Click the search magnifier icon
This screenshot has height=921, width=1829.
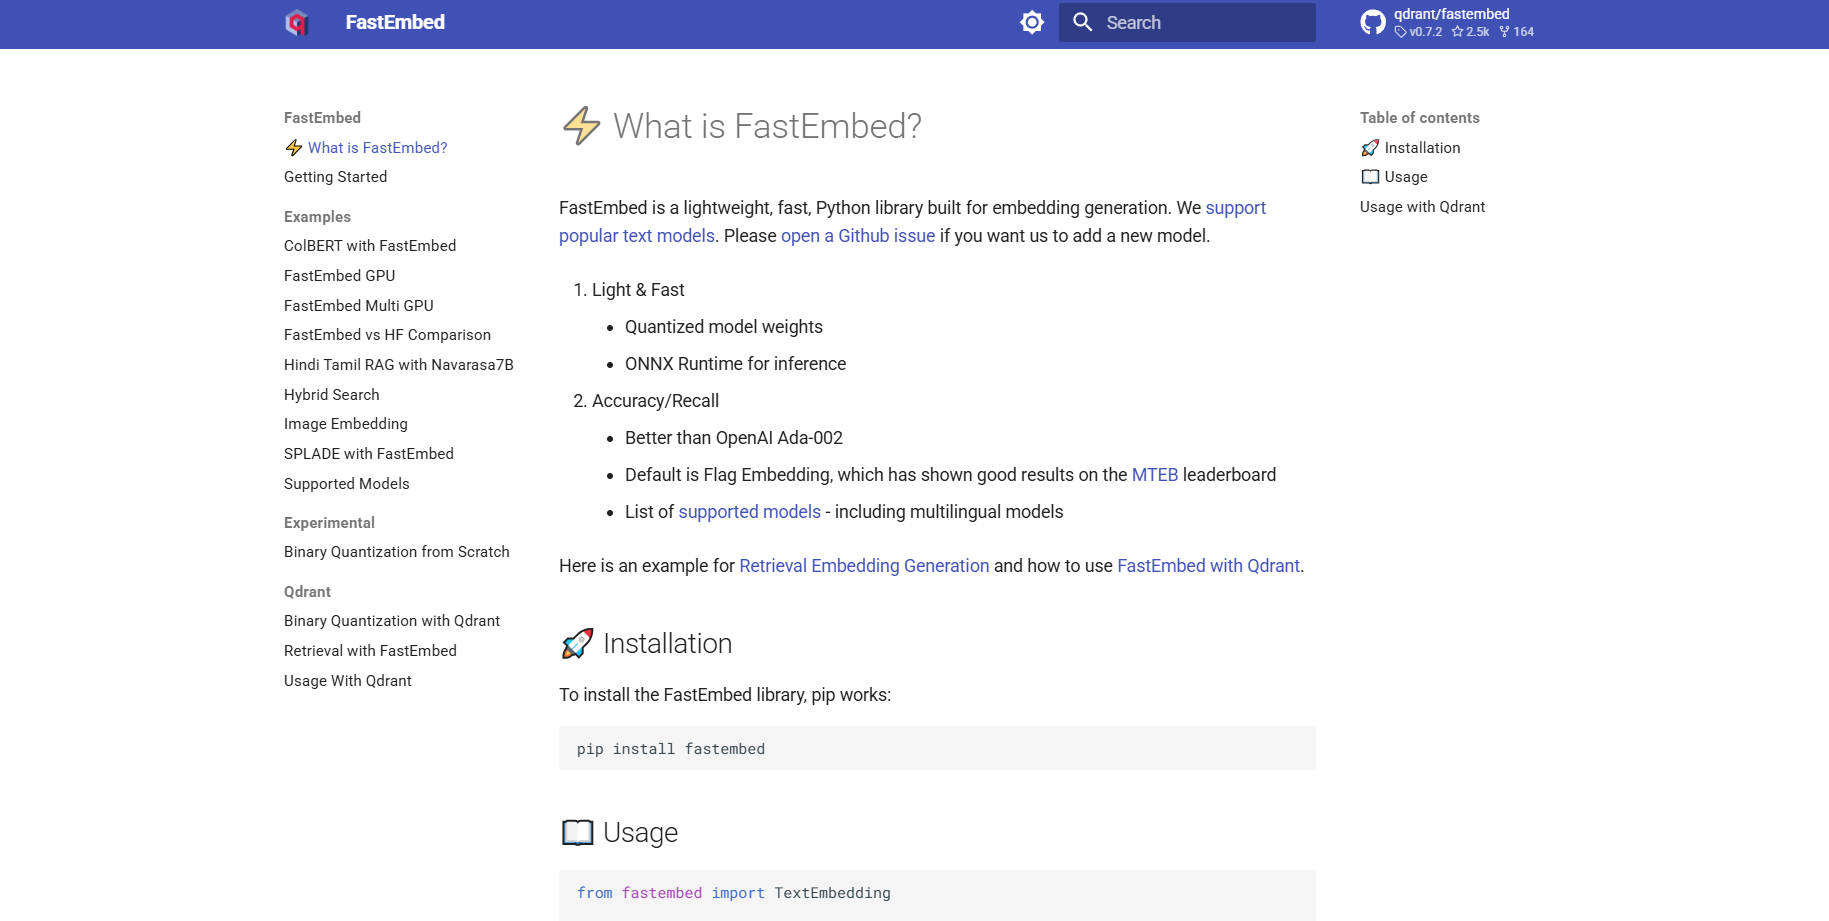tap(1082, 22)
